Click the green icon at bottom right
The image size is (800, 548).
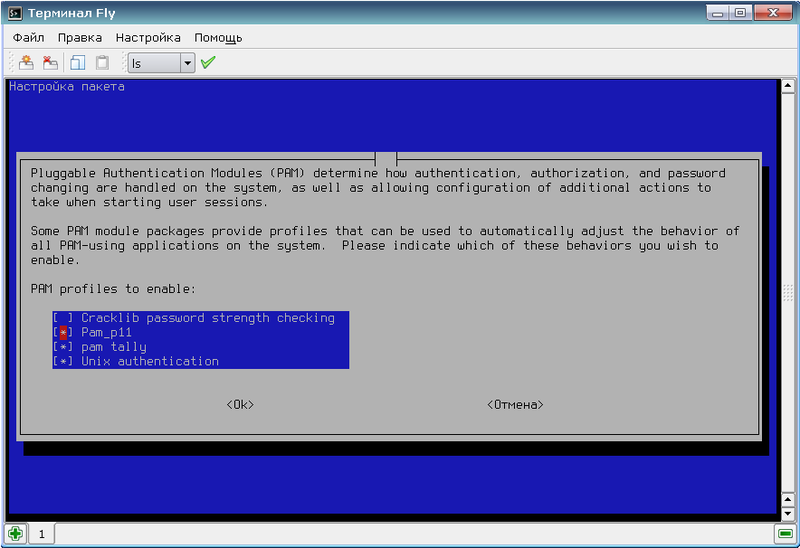pos(785,534)
